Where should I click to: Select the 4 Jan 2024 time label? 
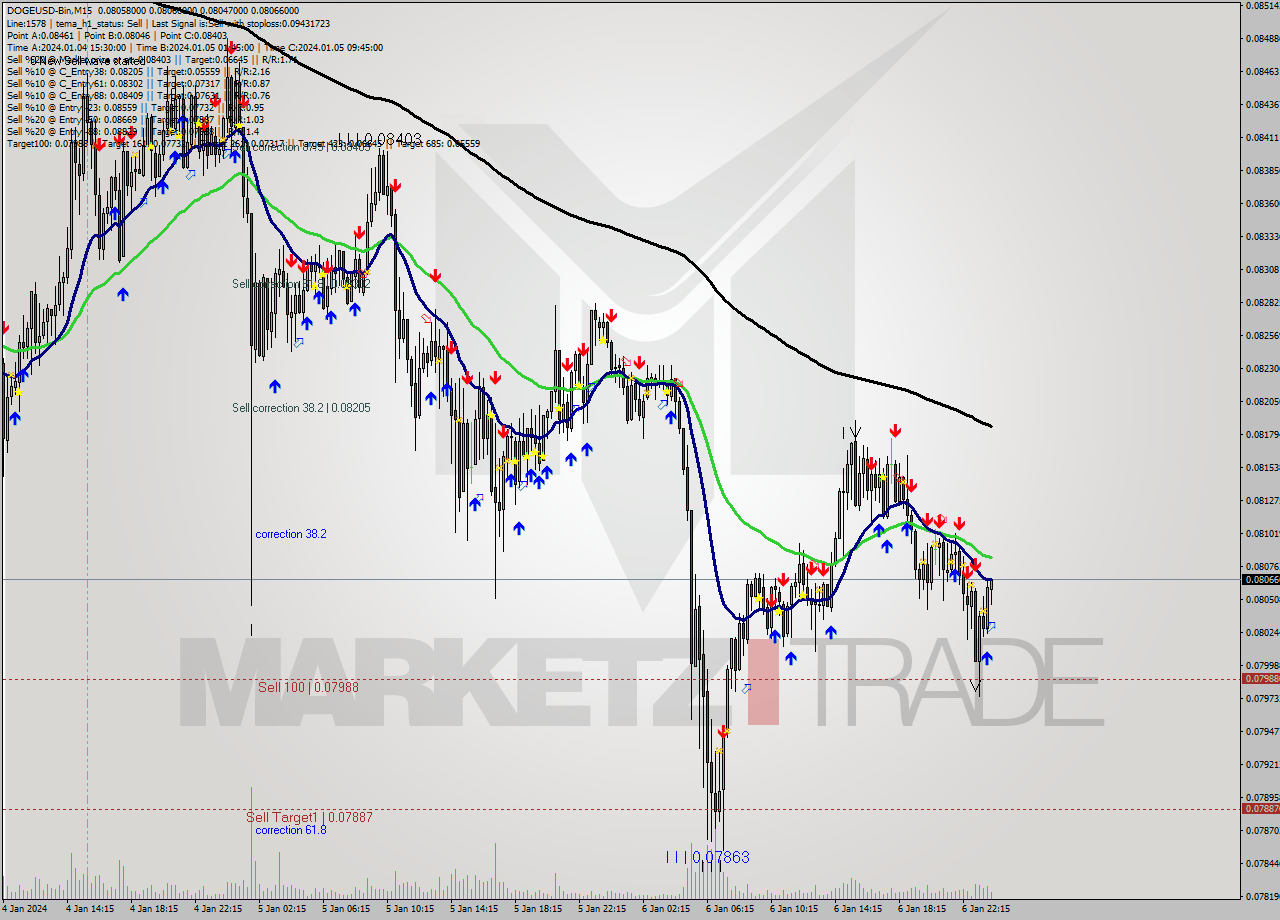[x=23, y=910]
